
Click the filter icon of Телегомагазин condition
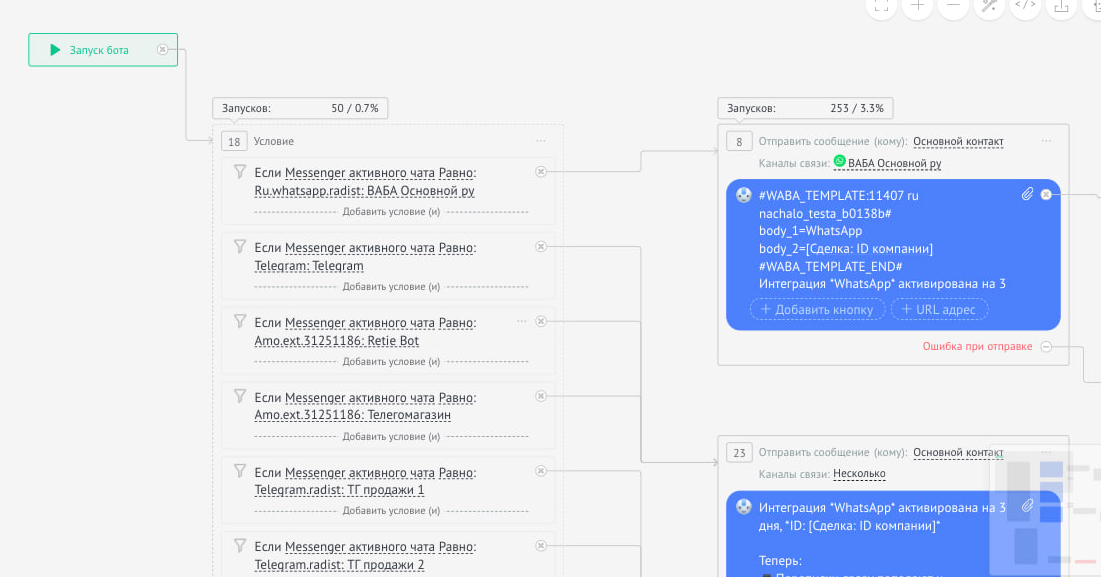(240, 396)
